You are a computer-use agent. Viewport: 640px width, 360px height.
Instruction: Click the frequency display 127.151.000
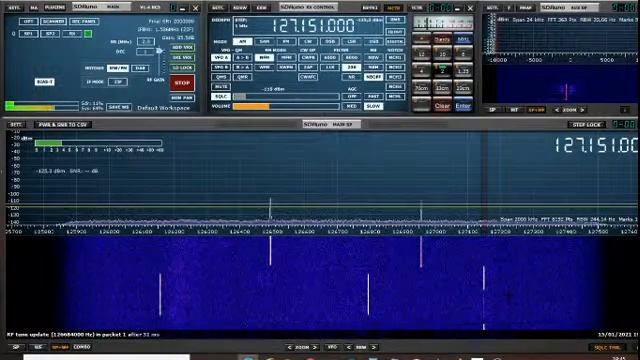click(x=313, y=26)
